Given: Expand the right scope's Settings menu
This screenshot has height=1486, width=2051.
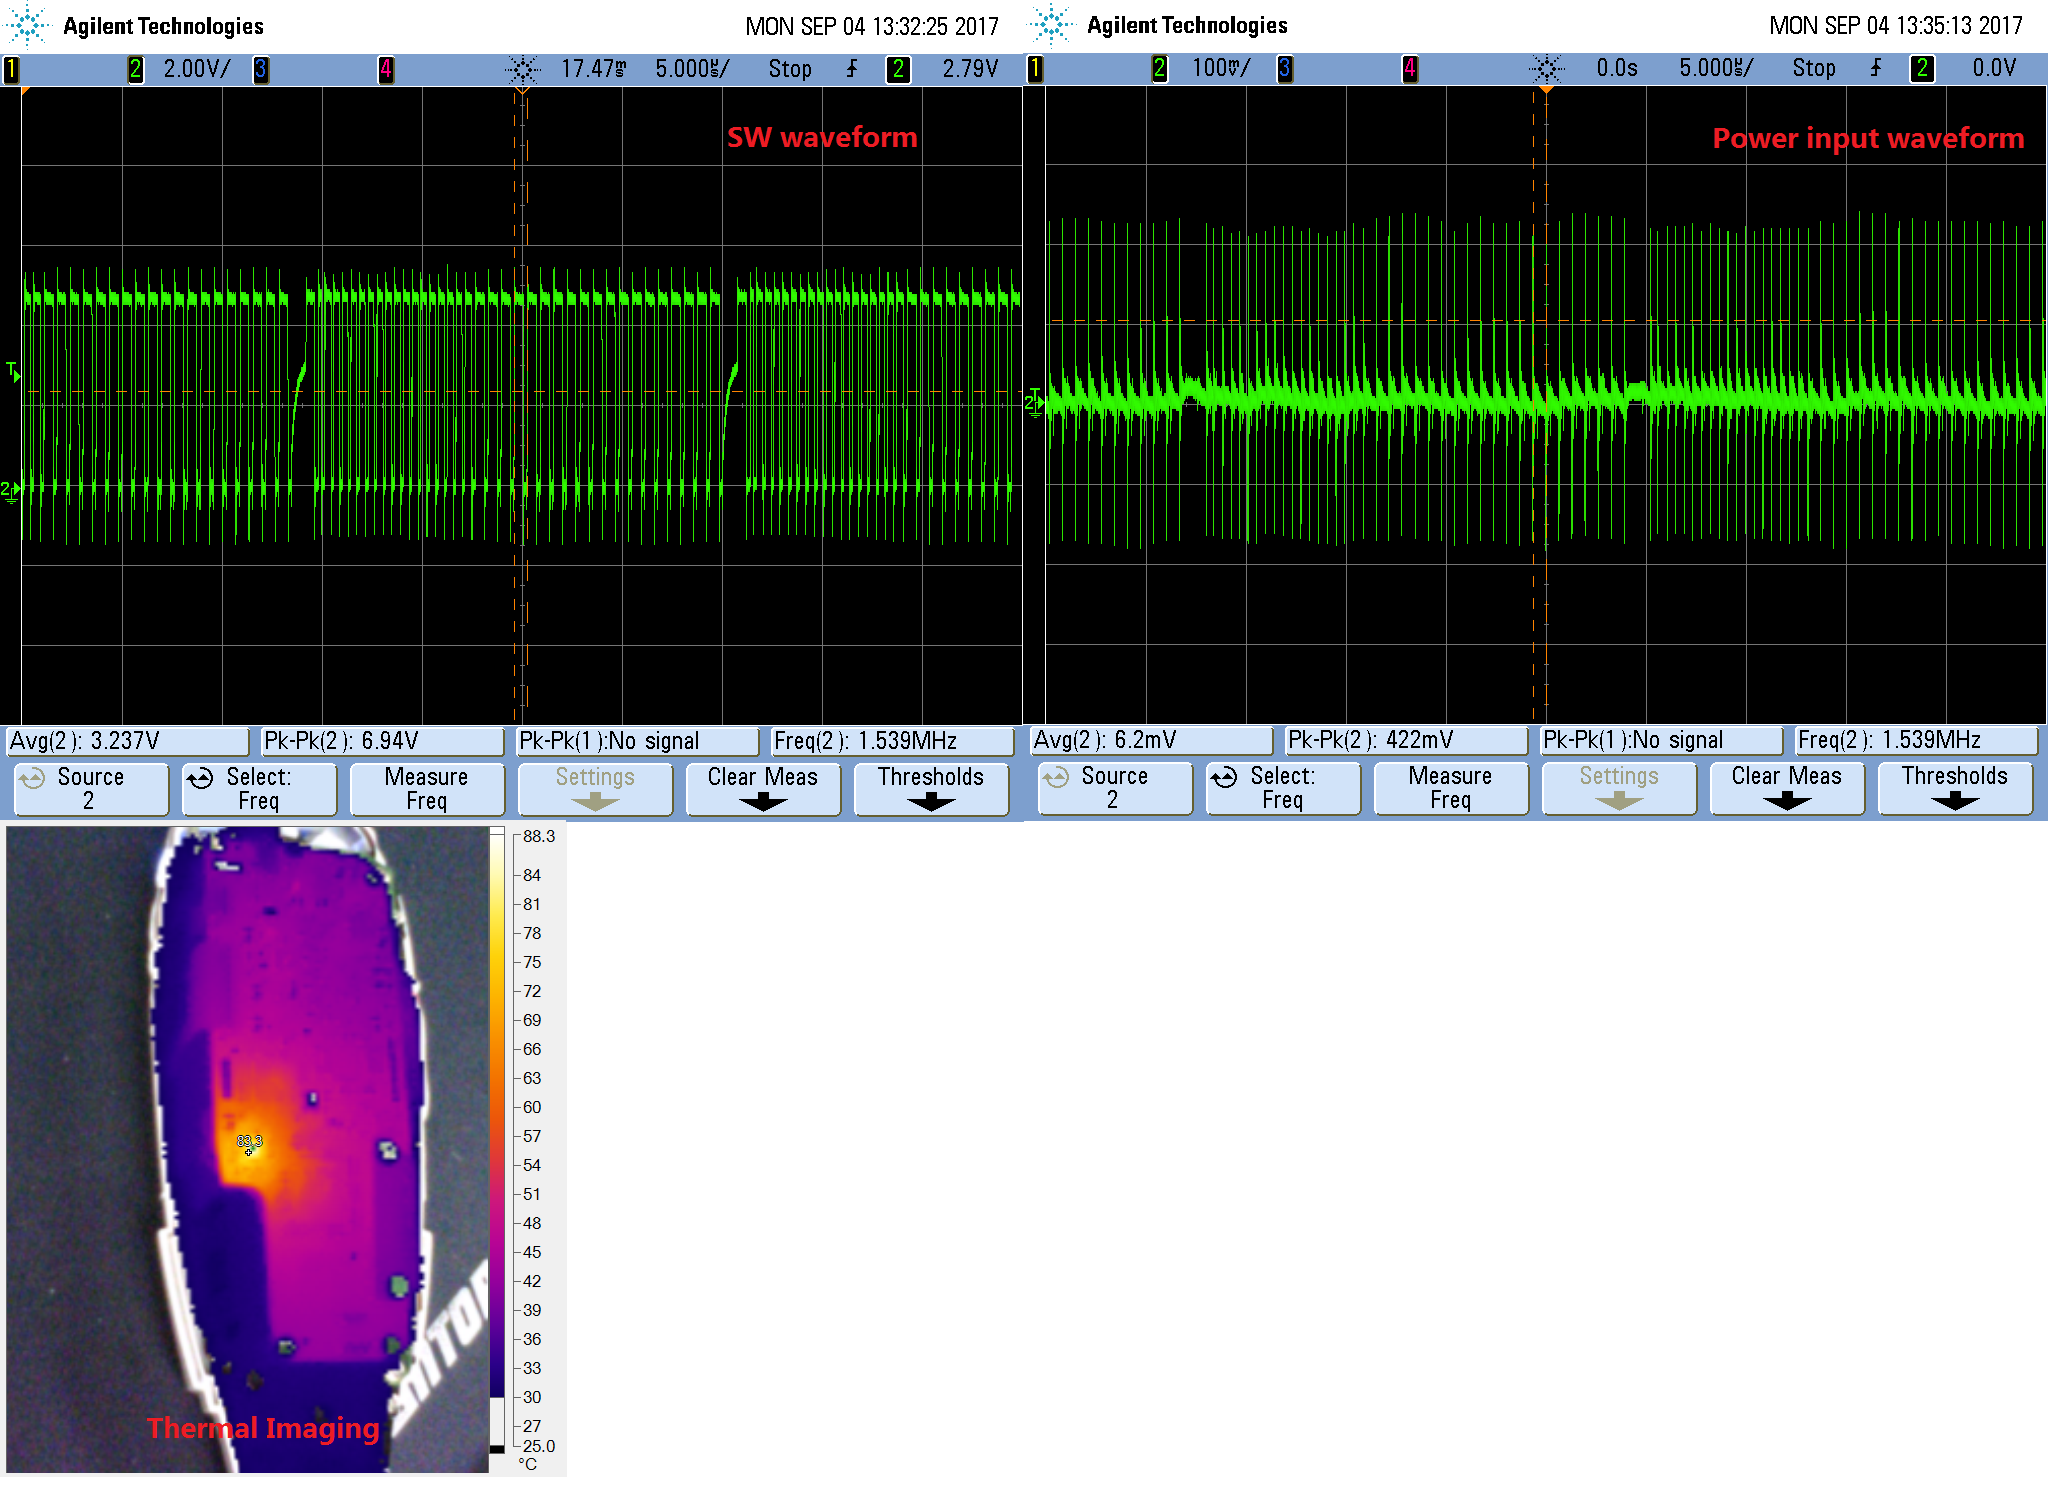Looking at the screenshot, I should click(1619, 788).
